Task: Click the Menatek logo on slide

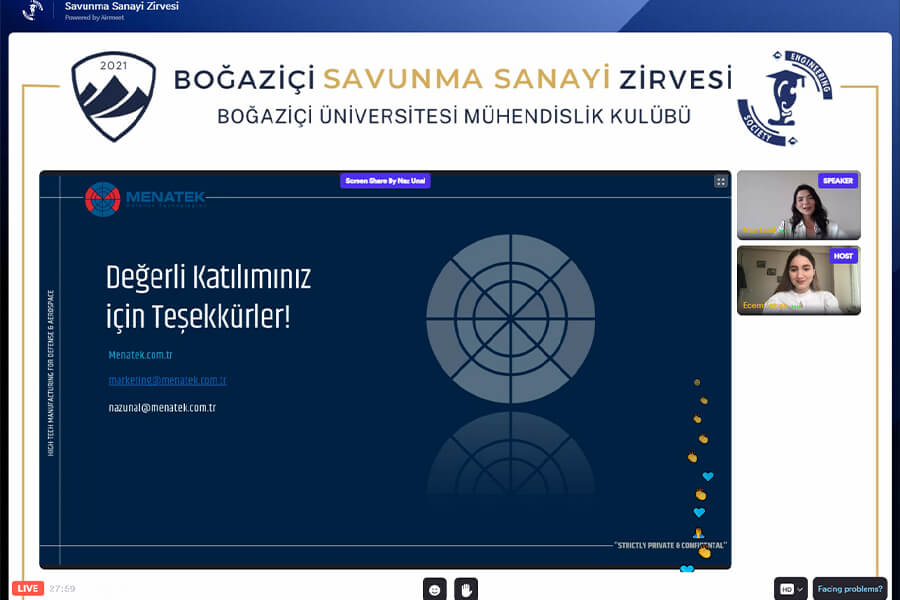Action: pyautogui.click(x=145, y=198)
